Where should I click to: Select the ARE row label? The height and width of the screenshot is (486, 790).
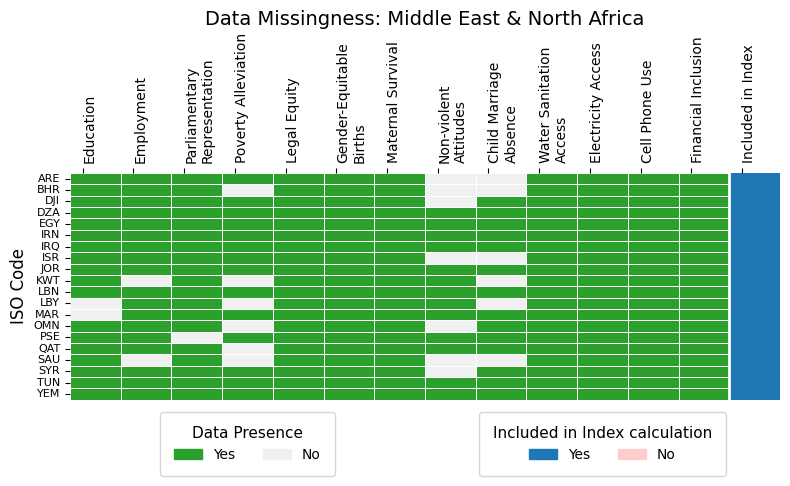tap(48, 178)
